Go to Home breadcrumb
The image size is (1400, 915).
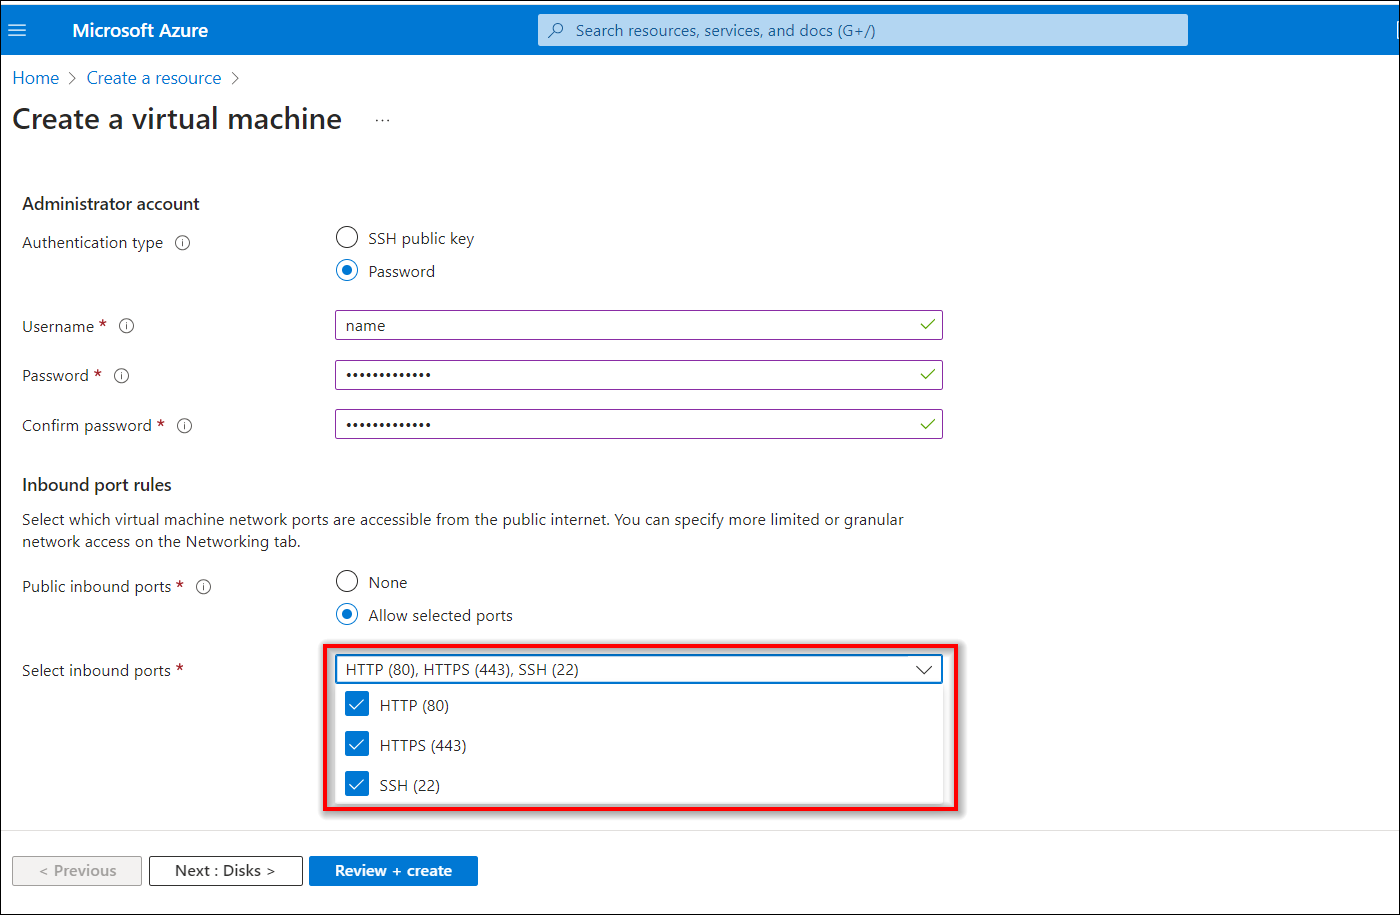(35, 78)
